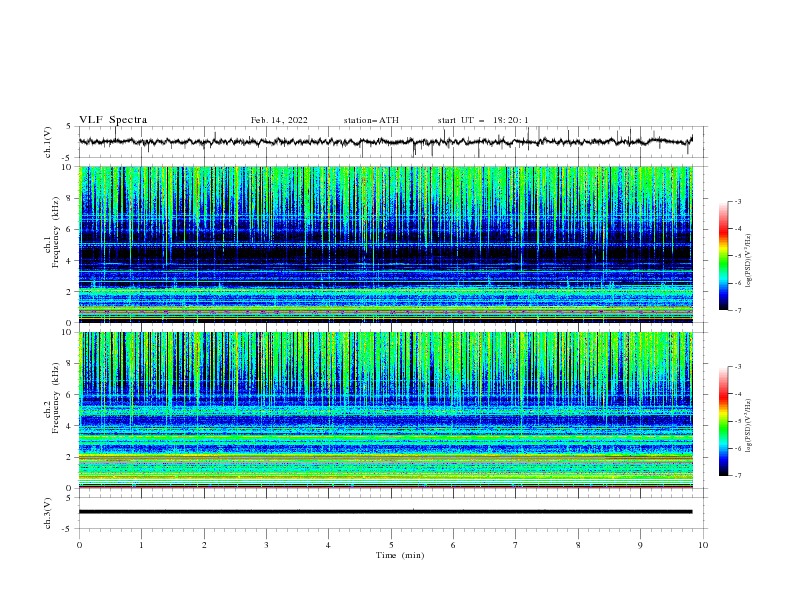Click time axis tick label "3"

[266, 545]
